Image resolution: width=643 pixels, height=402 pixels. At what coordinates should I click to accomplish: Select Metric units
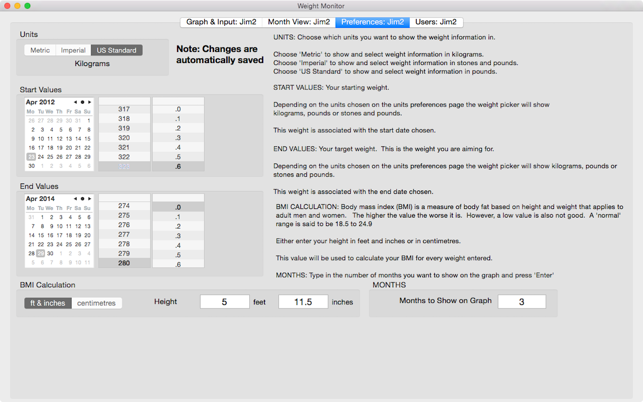pos(40,50)
